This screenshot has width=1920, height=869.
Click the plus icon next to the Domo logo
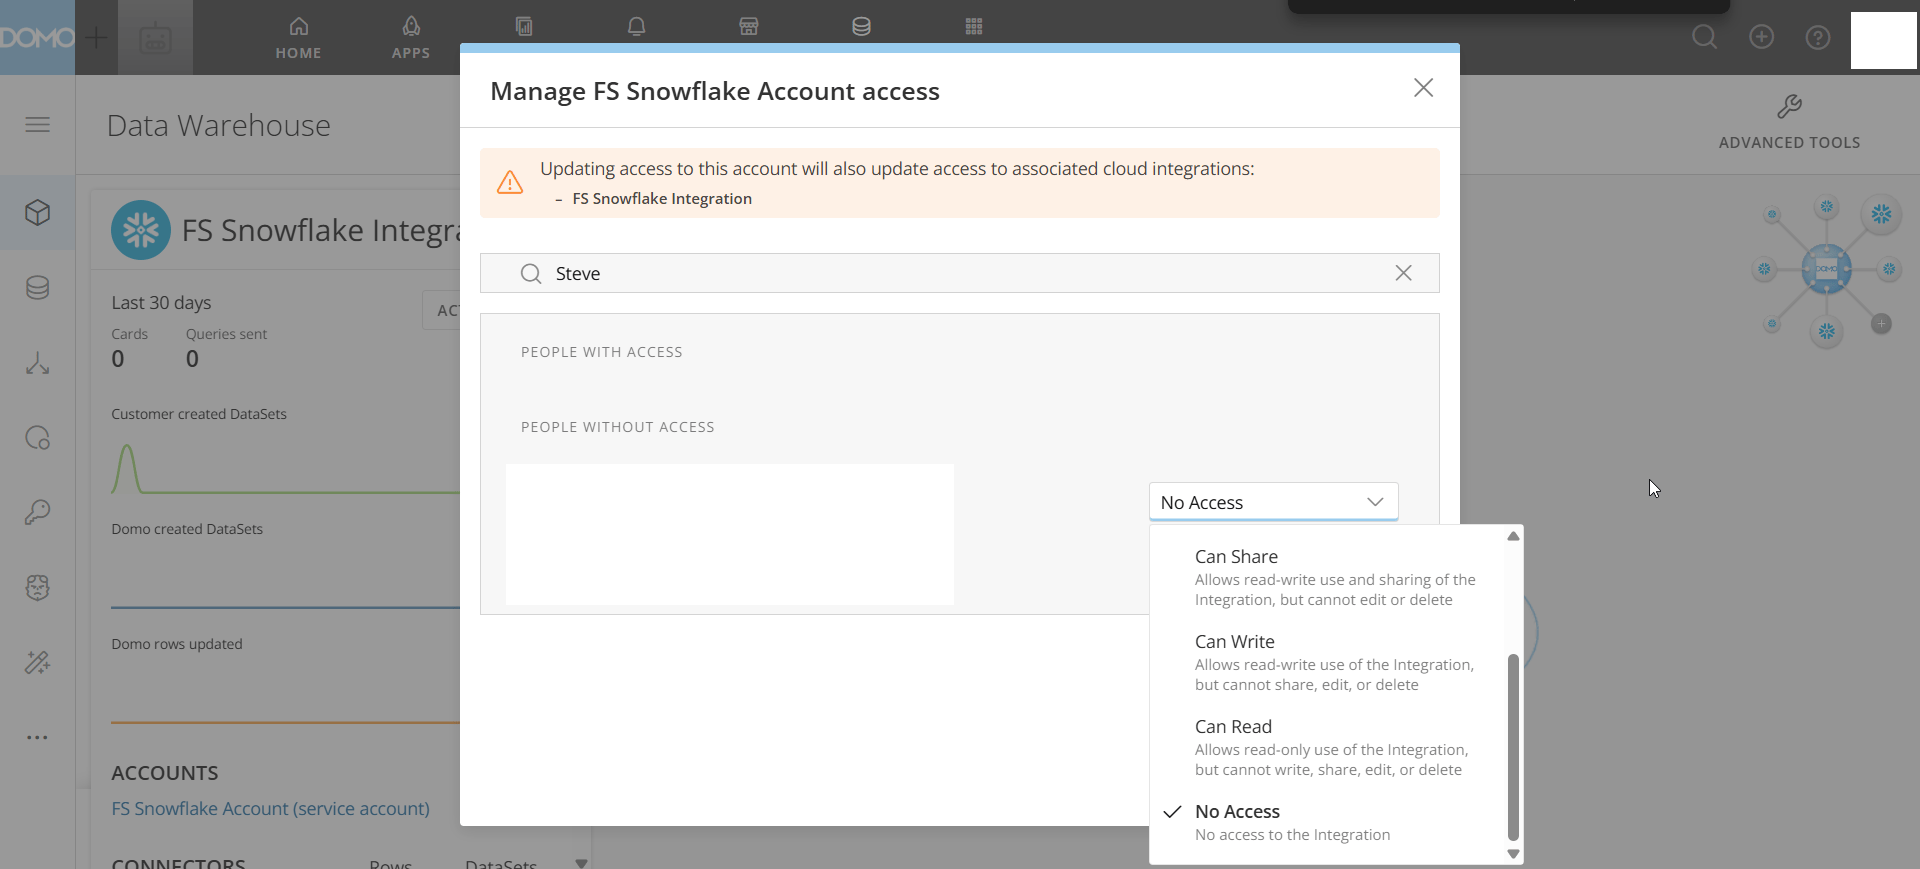(96, 38)
